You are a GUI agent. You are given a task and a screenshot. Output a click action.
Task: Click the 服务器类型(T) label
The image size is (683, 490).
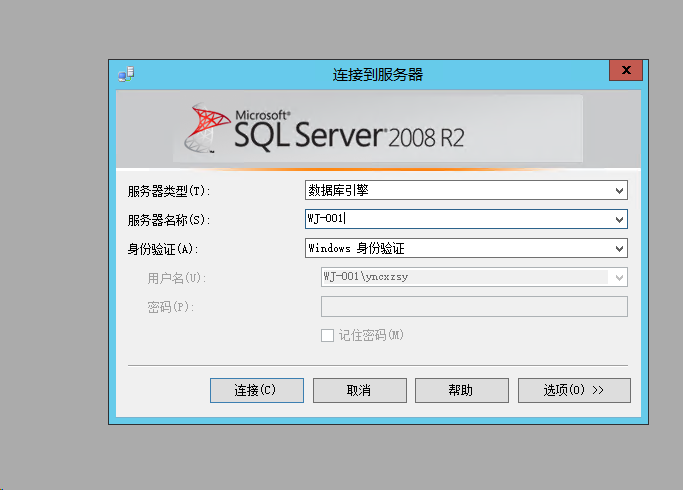169,191
